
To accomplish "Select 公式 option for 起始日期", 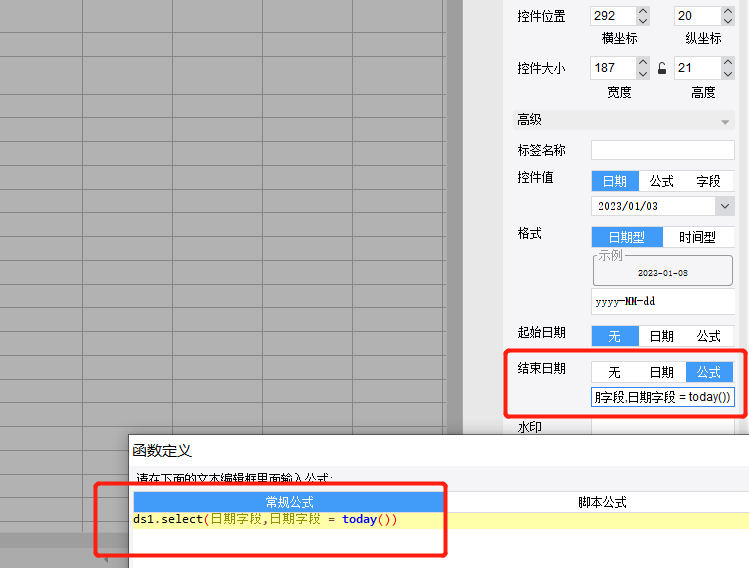I will tap(708, 336).
